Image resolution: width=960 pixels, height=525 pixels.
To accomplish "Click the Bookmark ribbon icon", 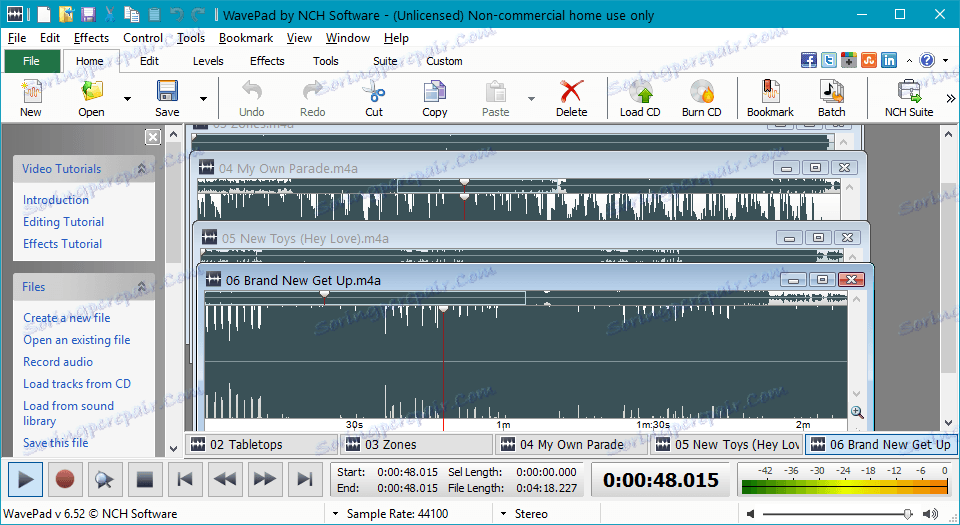I will tap(770, 92).
